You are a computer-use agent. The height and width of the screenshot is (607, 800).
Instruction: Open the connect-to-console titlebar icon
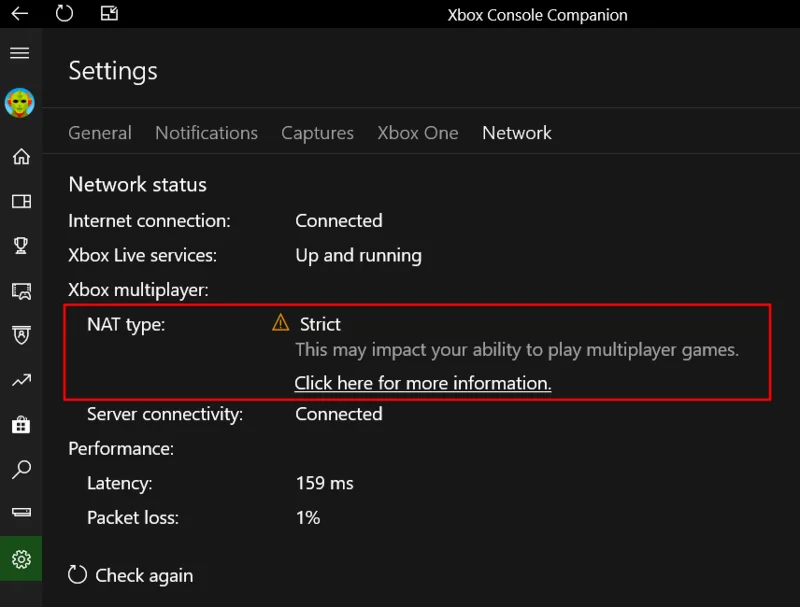[x=109, y=14]
